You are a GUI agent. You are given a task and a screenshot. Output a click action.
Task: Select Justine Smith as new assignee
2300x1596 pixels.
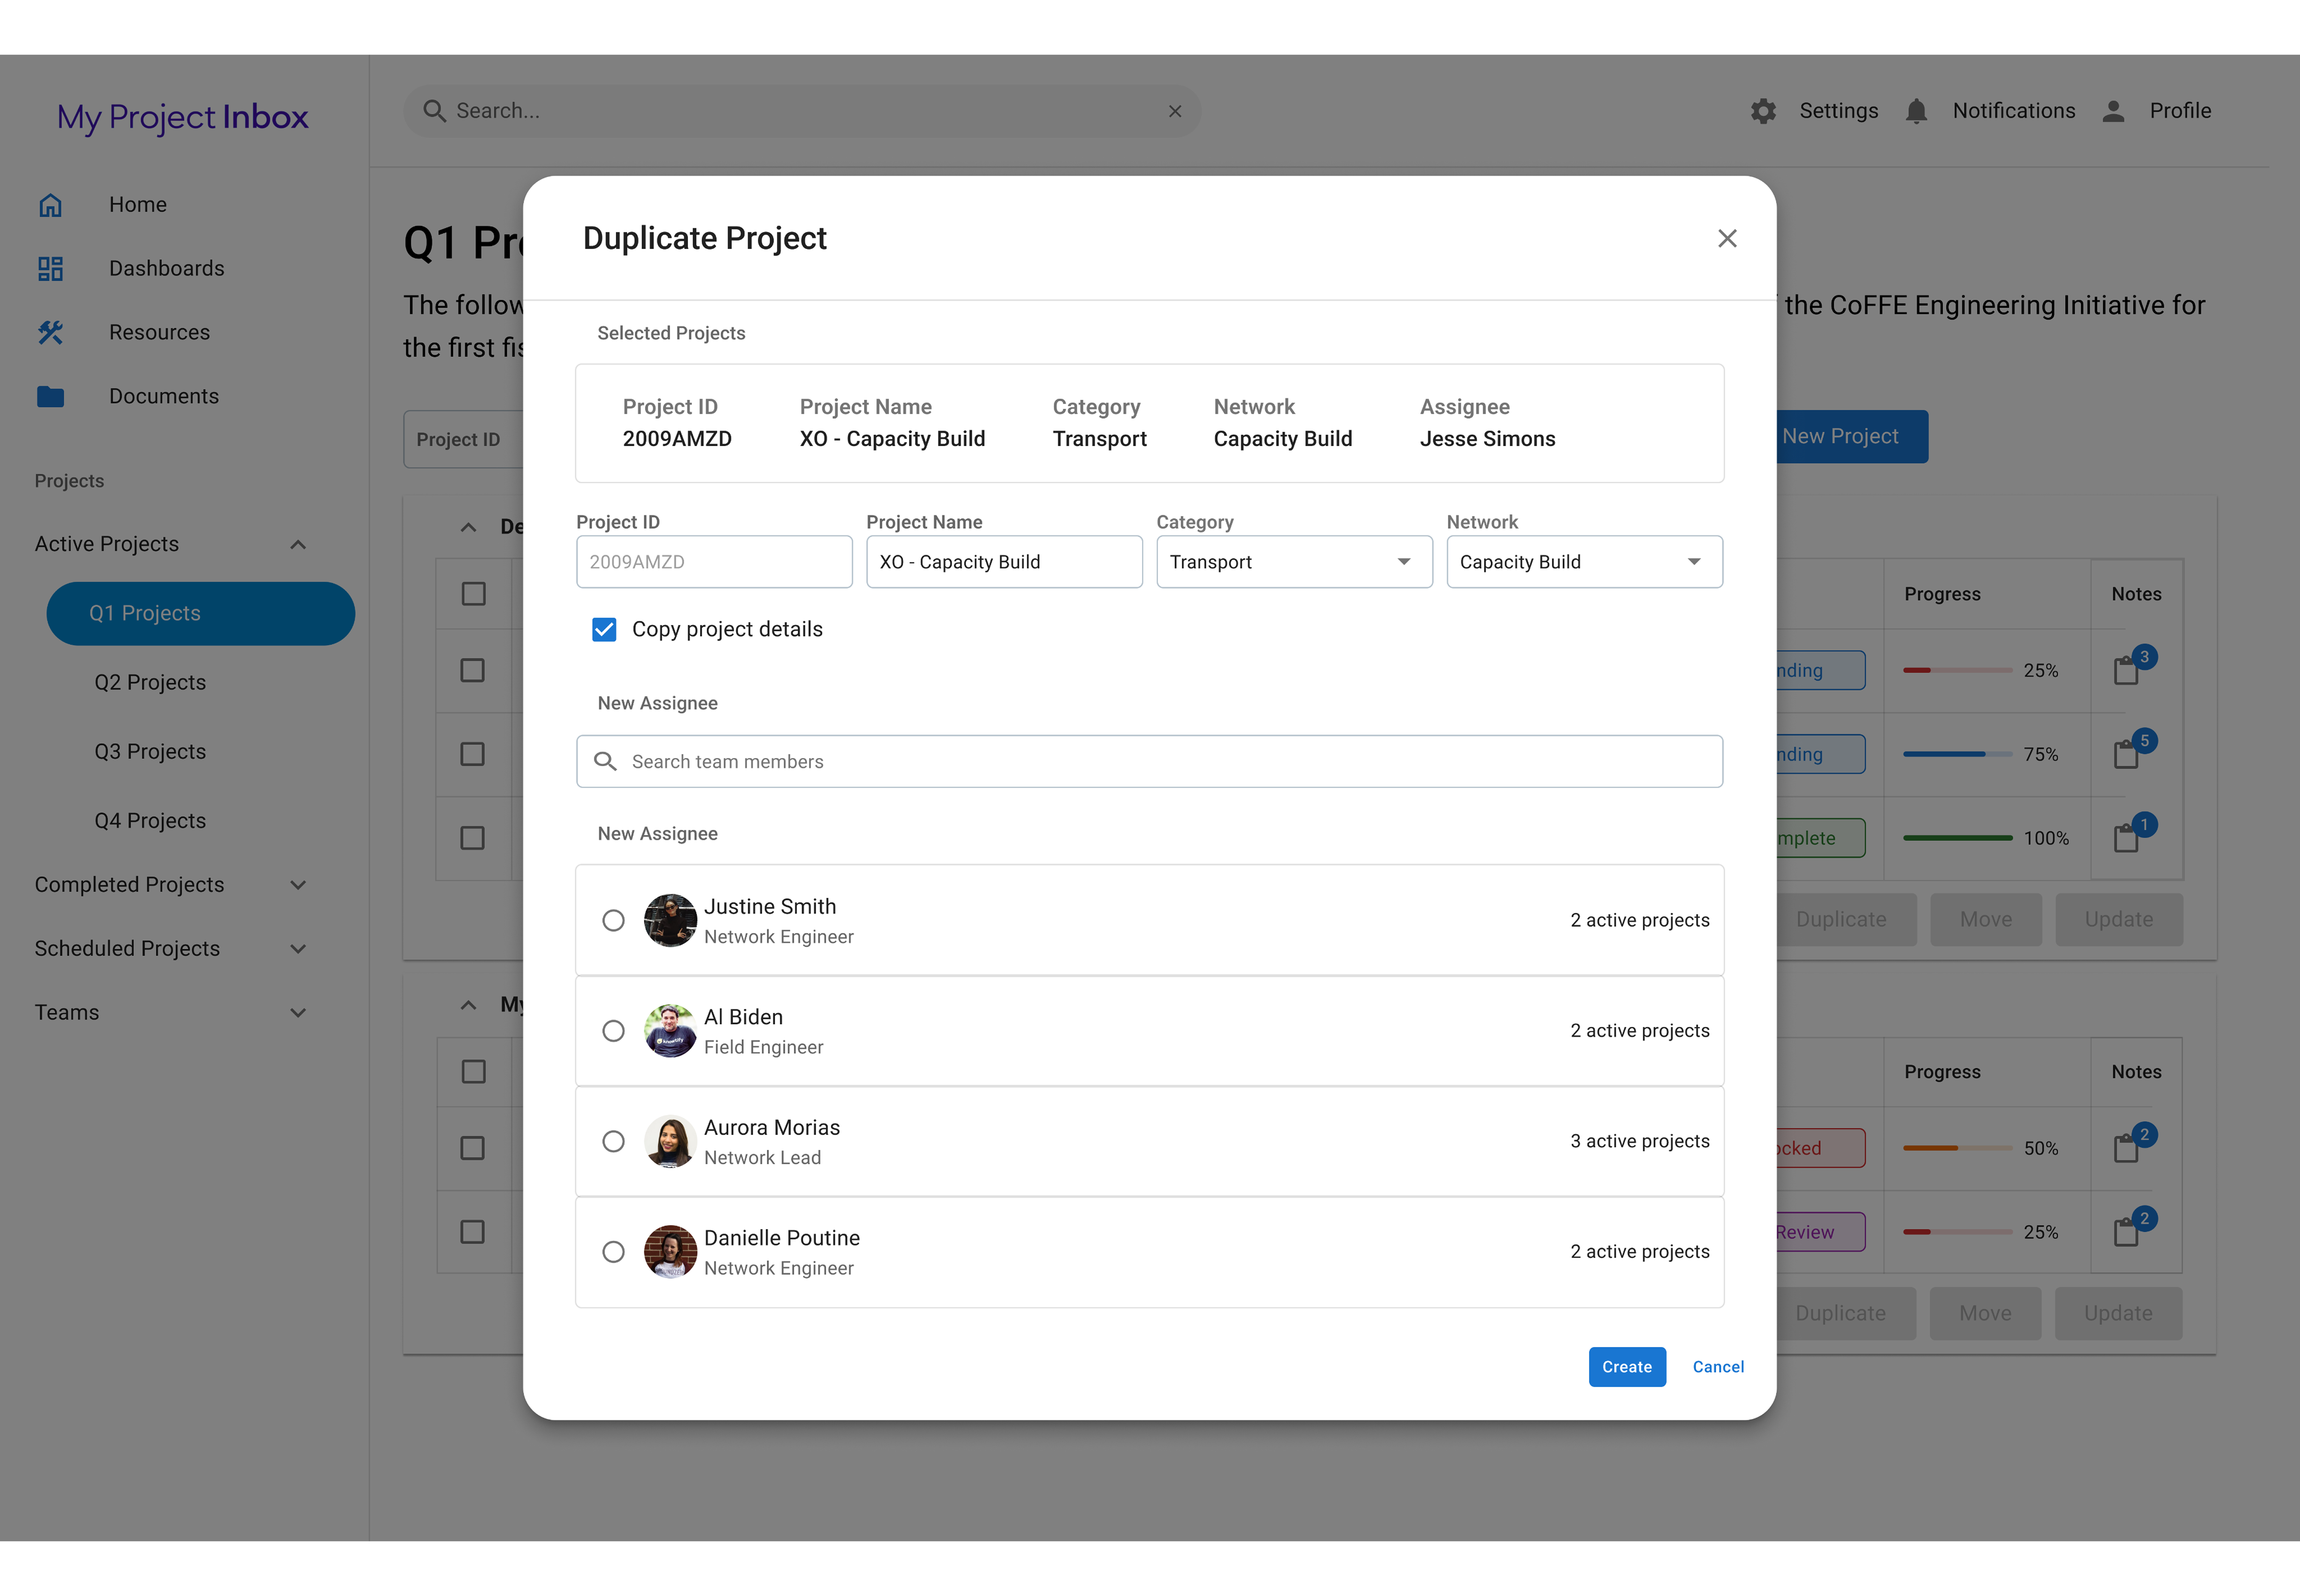point(613,920)
